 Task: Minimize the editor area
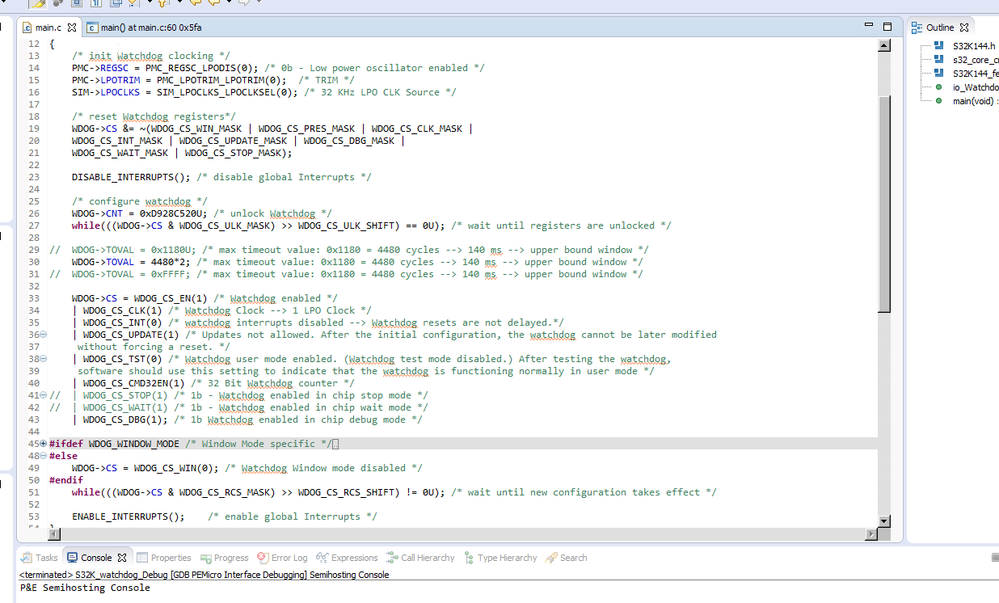click(x=868, y=25)
